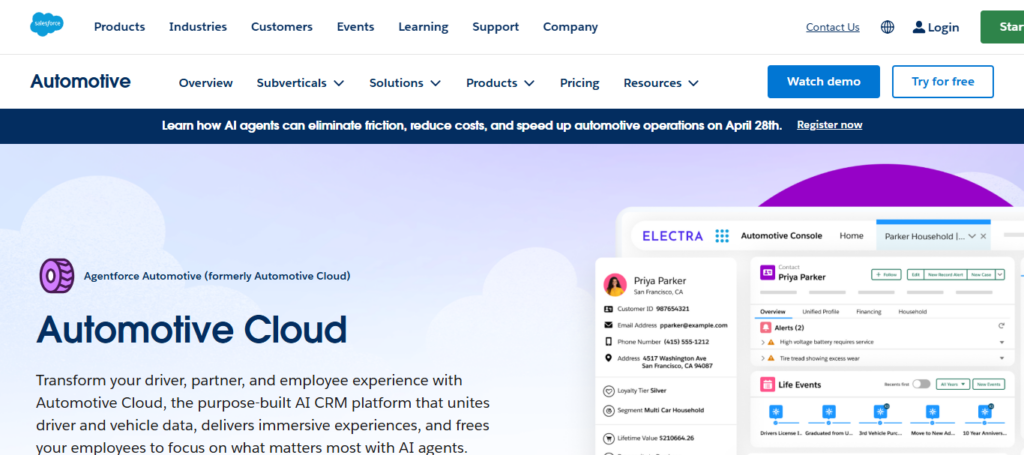Open the Events menu
Image resolution: width=1024 pixels, height=455 pixels.
pos(355,27)
